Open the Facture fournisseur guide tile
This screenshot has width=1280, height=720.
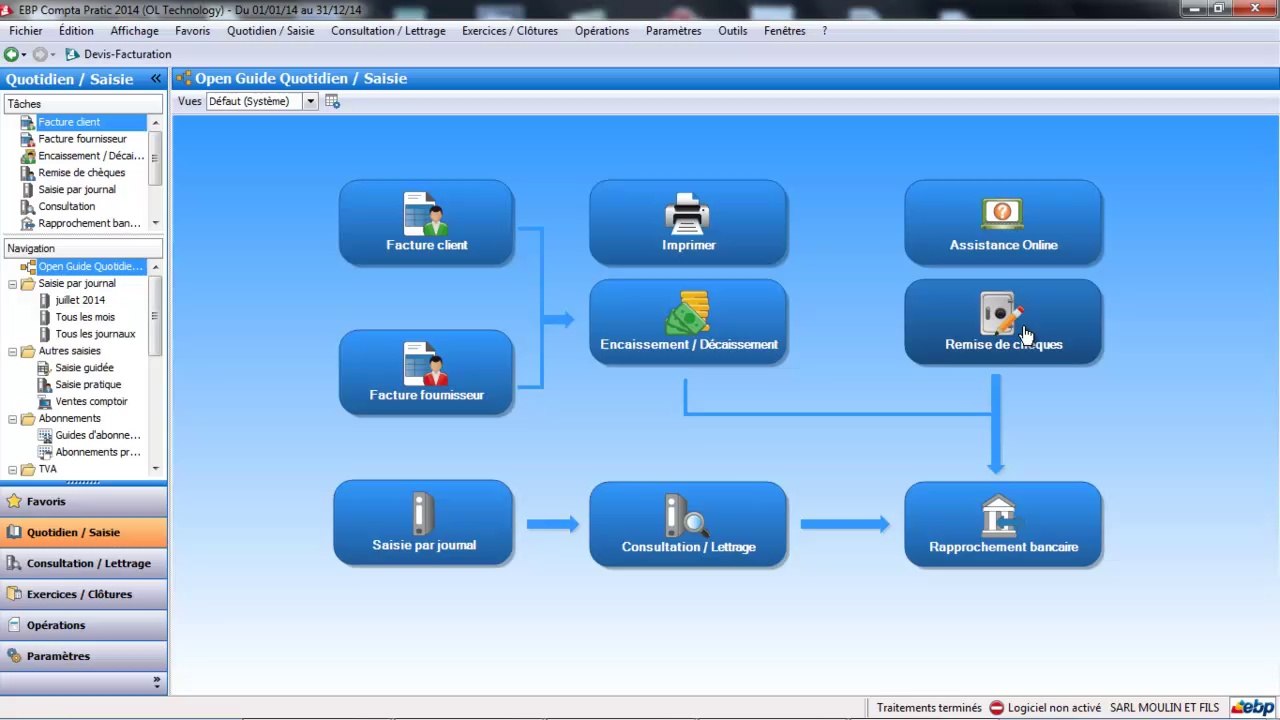click(426, 372)
